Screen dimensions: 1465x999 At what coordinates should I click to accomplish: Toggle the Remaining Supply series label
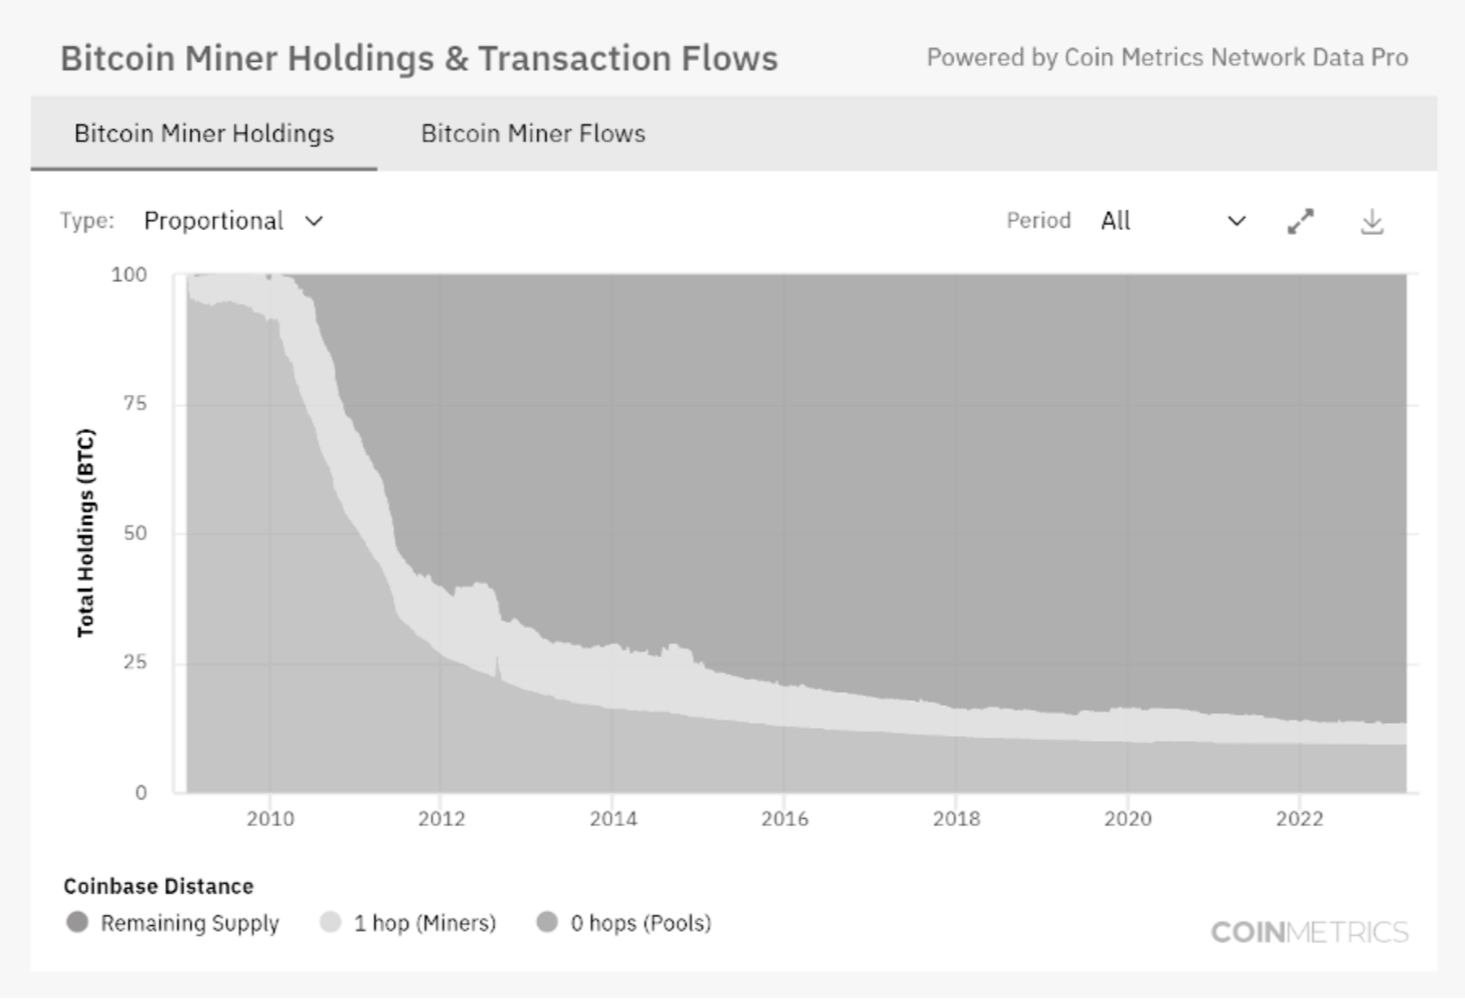pyautogui.click(x=190, y=923)
